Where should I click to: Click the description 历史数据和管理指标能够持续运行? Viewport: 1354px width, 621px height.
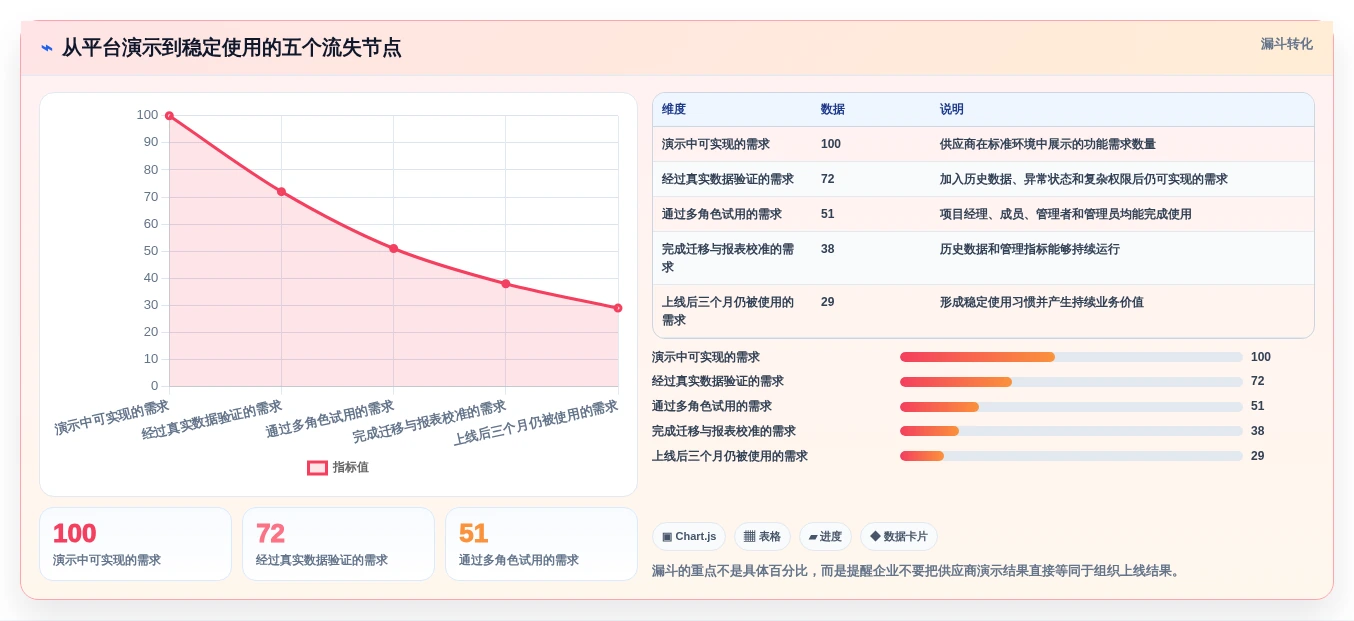(1030, 249)
